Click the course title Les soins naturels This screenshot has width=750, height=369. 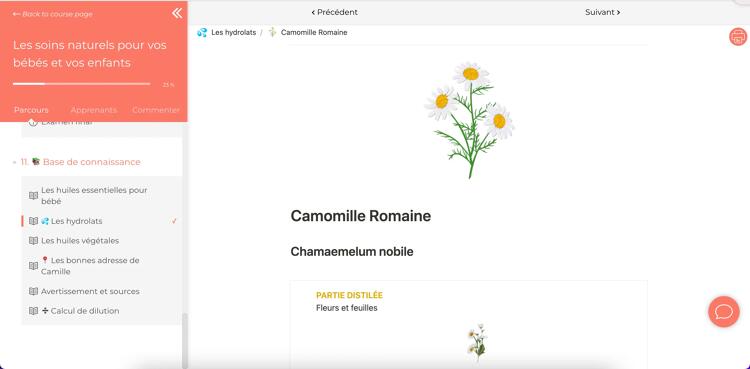coord(89,54)
